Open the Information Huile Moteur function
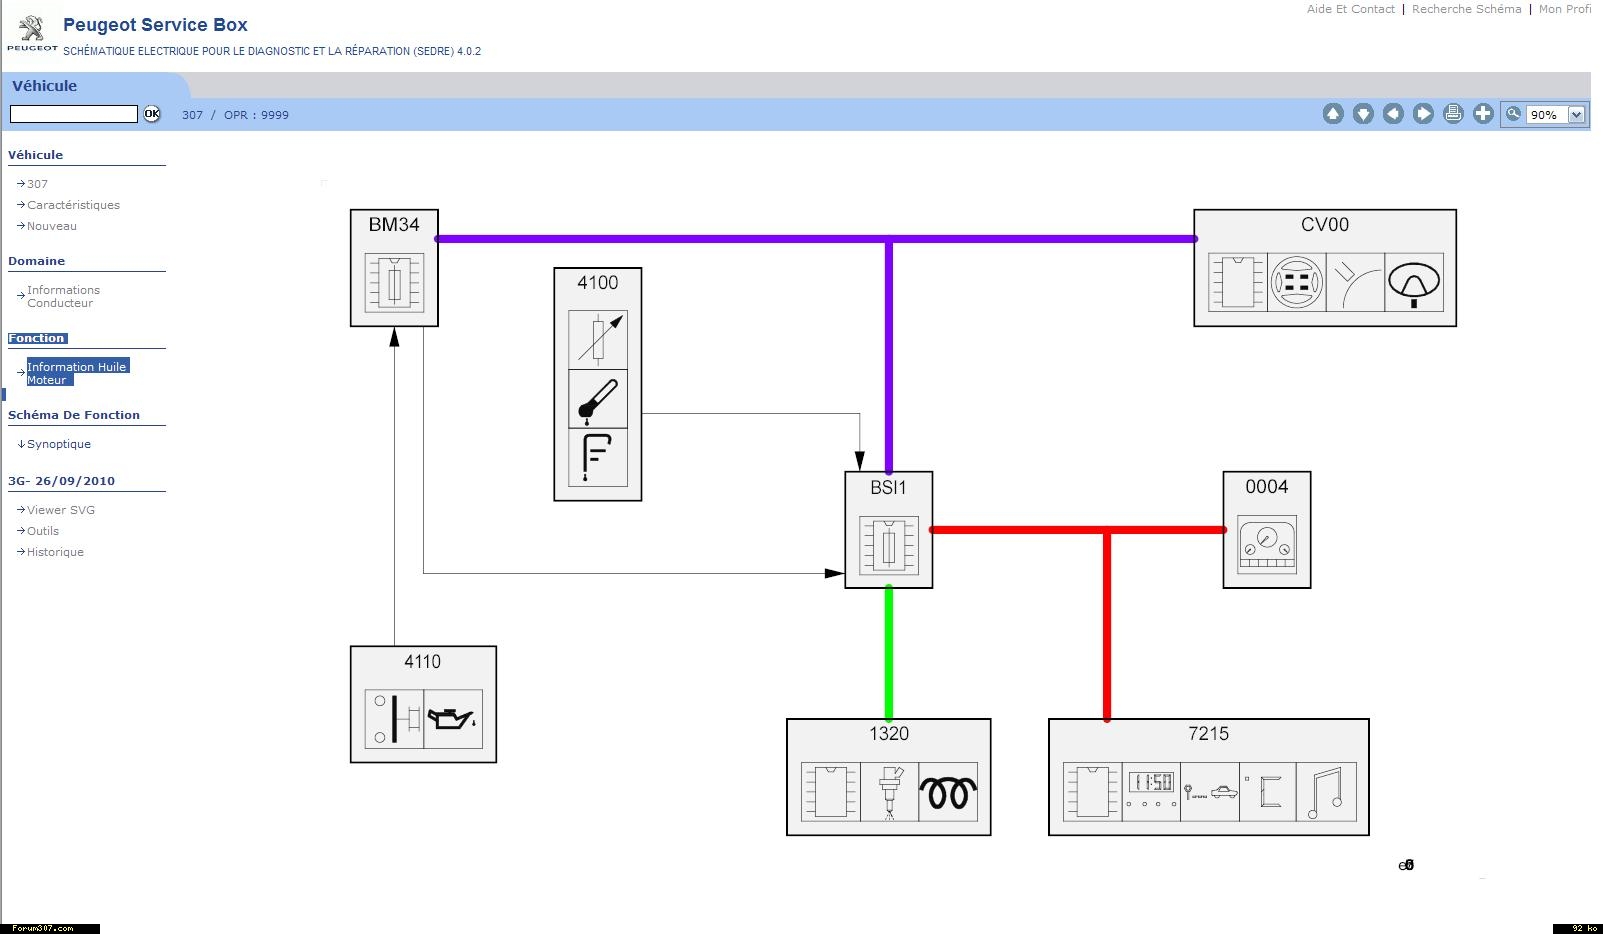This screenshot has width=1603, height=934. tap(76, 373)
